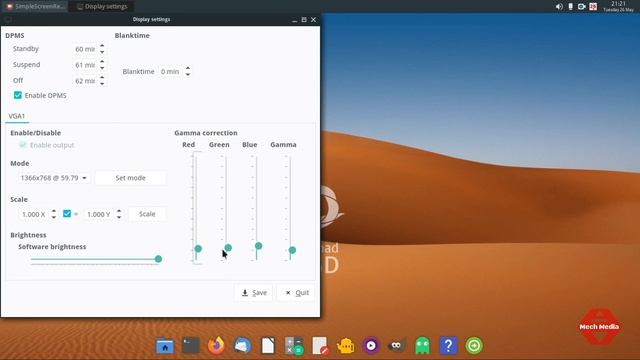The height and width of the screenshot is (360, 640).
Task: Switch to SimpleScreenRecorder in the taskbar
Action: click(x=35, y=7)
